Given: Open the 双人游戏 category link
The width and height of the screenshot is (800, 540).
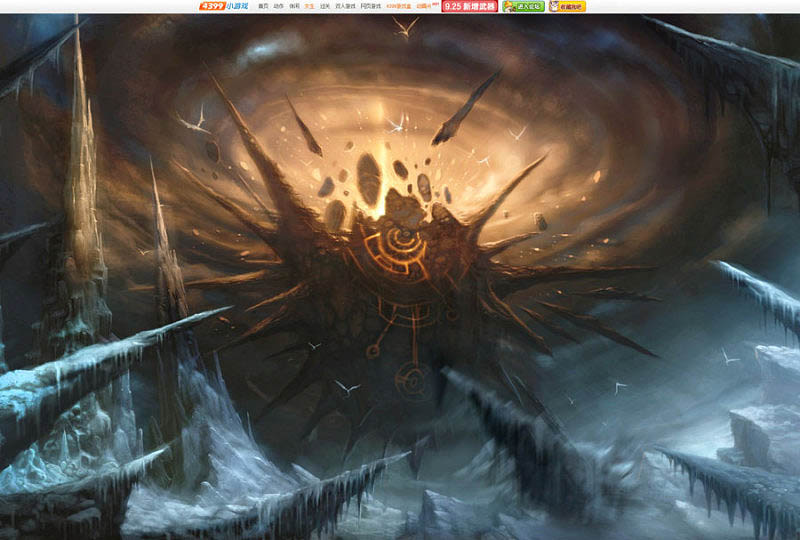Looking at the screenshot, I should point(345,6).
